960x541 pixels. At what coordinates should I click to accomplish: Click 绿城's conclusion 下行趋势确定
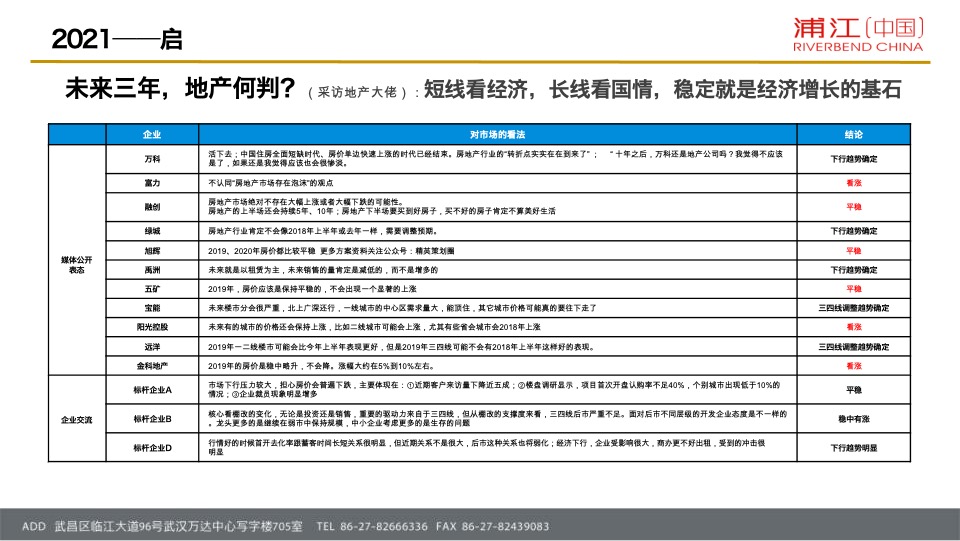tap(853, 231)
